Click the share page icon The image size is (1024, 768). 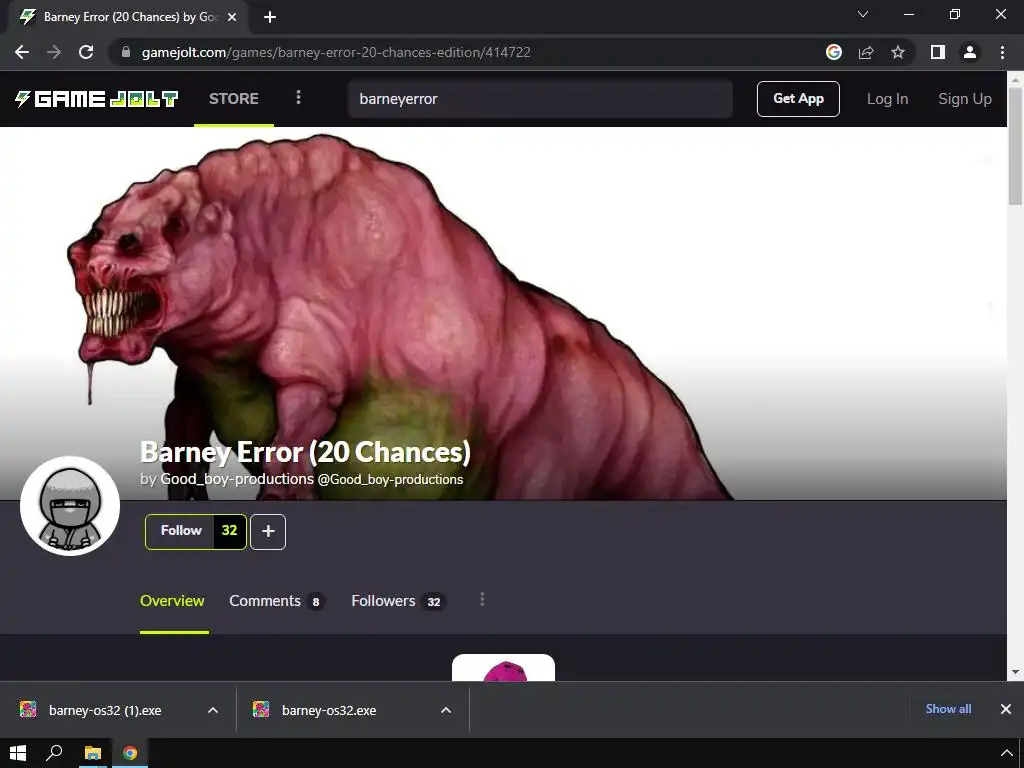(866, 52)
